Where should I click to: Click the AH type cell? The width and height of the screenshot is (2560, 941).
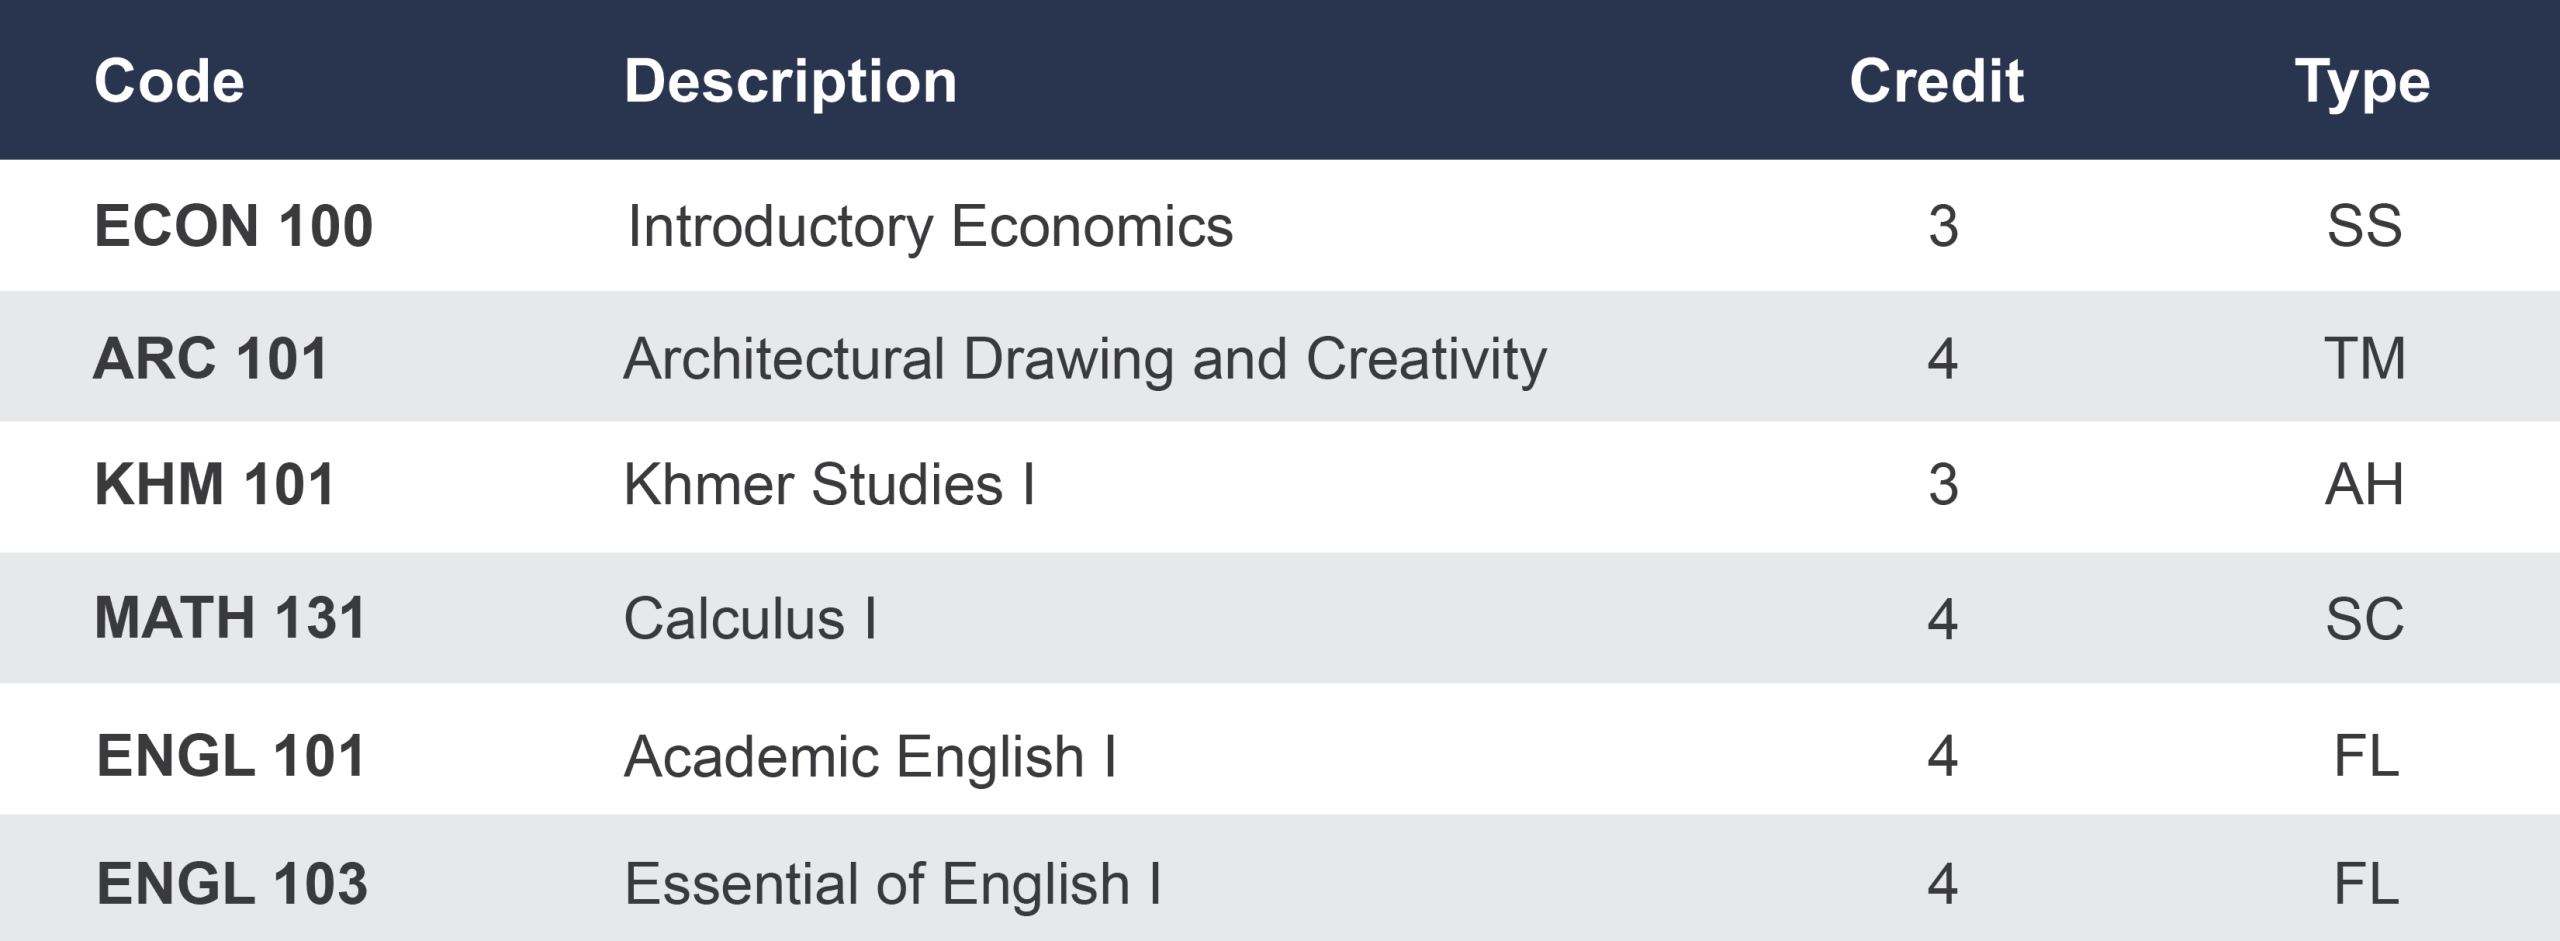2364,485
